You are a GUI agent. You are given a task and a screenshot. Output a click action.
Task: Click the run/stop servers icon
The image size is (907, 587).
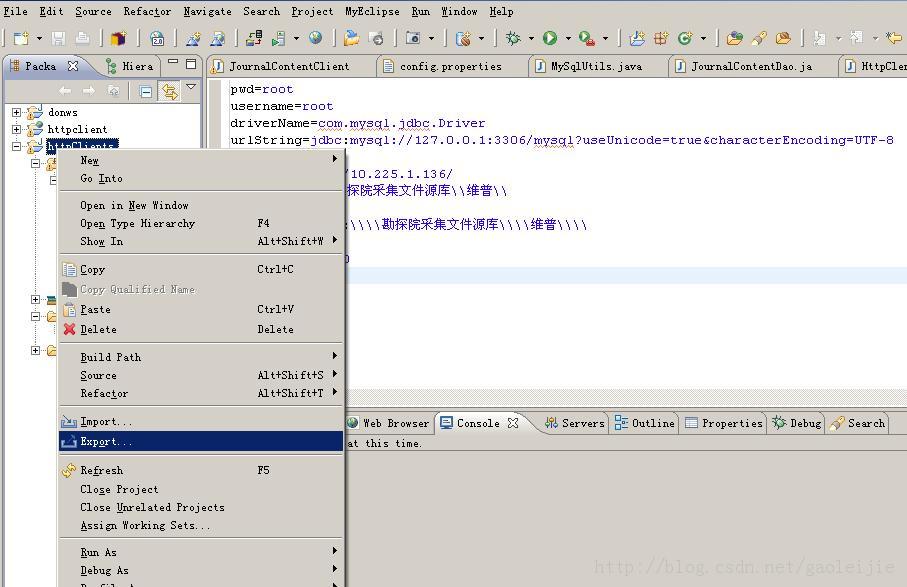tap(279, 38)
